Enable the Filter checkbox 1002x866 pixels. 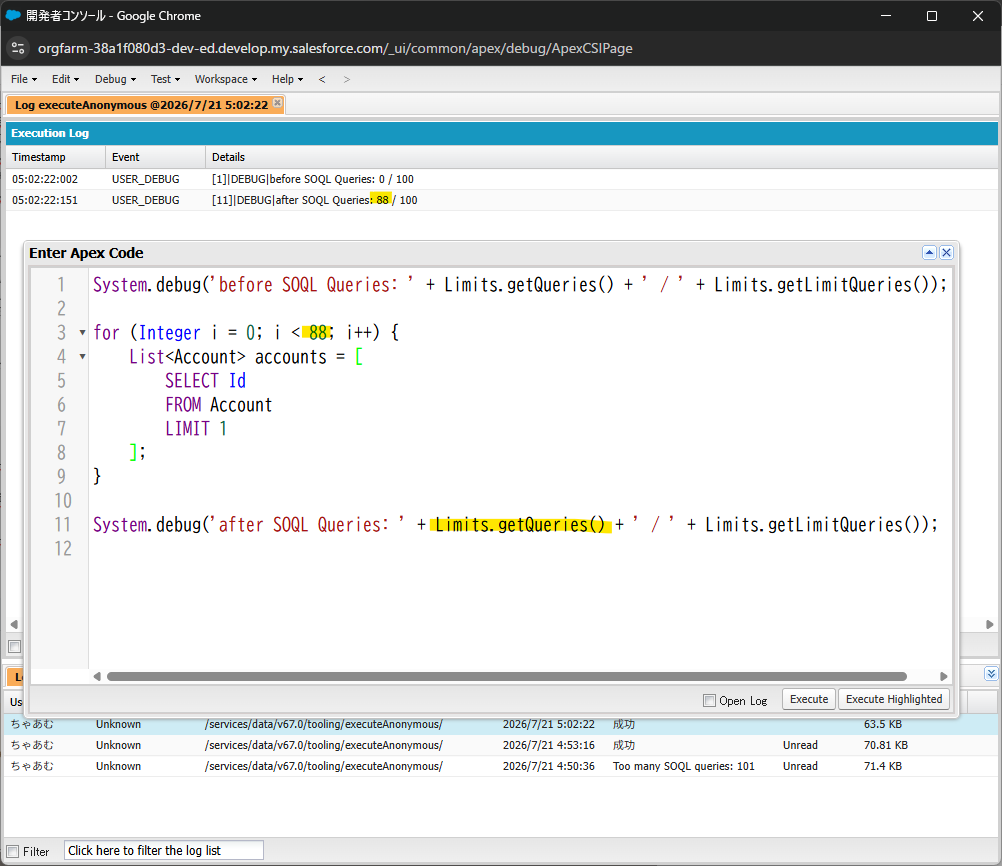click(x=13, y=851)
